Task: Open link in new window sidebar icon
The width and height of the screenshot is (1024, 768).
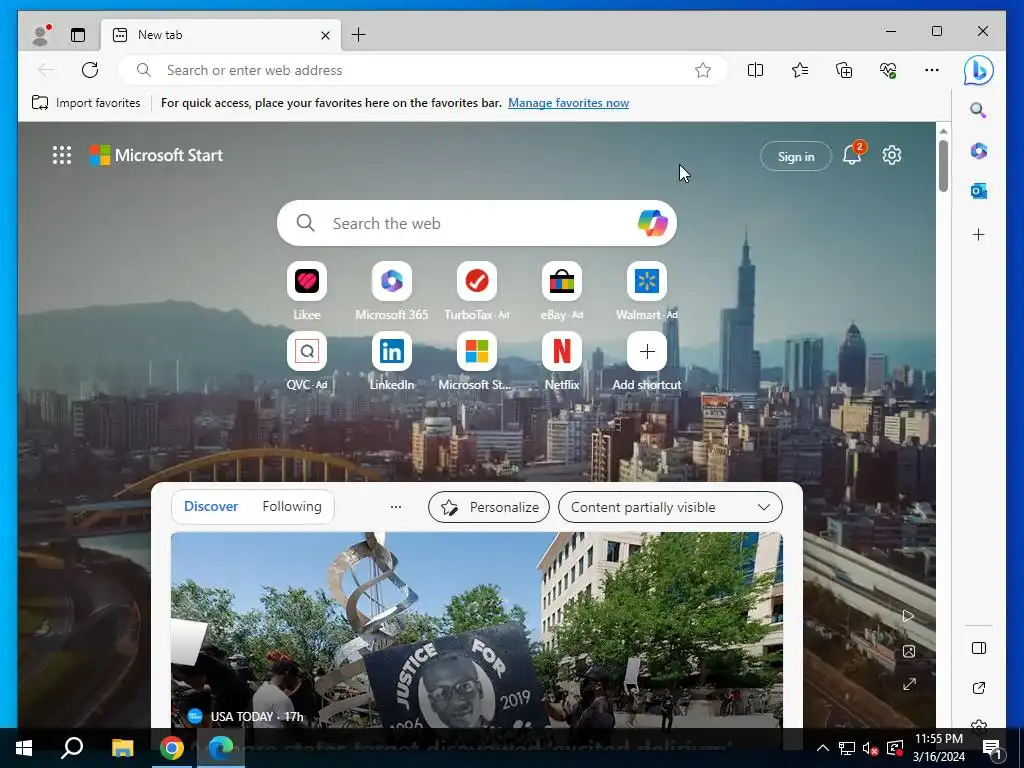Action: click(x=978, y=688)
